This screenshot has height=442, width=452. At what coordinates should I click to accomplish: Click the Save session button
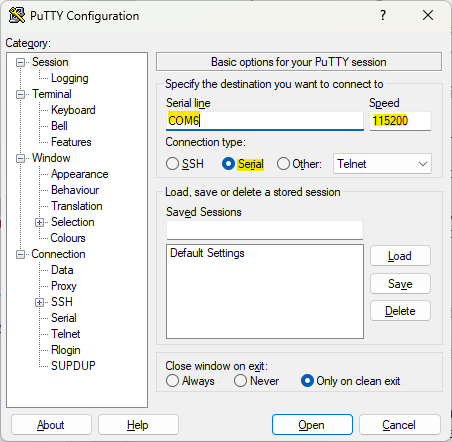(400, 284)
